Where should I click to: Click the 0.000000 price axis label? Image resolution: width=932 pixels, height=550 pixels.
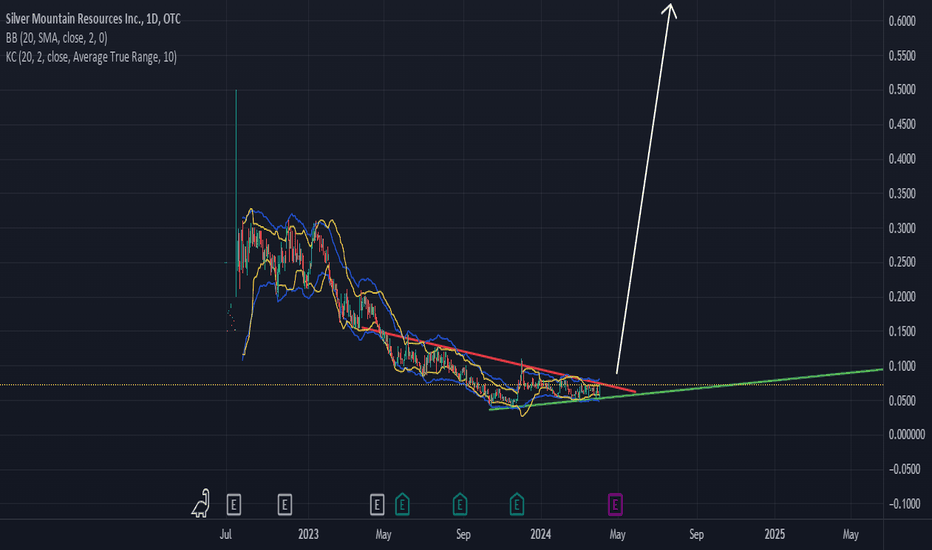click(906, 435)
